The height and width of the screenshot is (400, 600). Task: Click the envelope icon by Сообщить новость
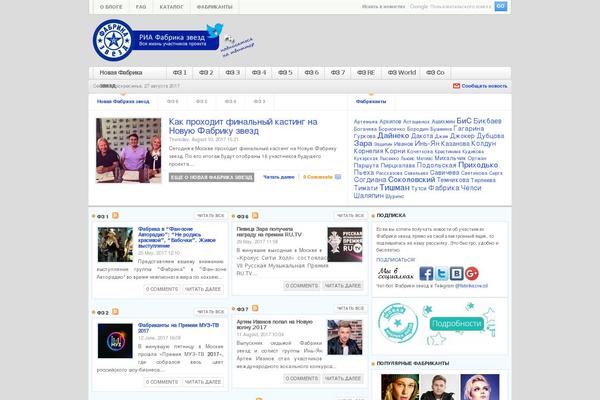coord(456,86)
